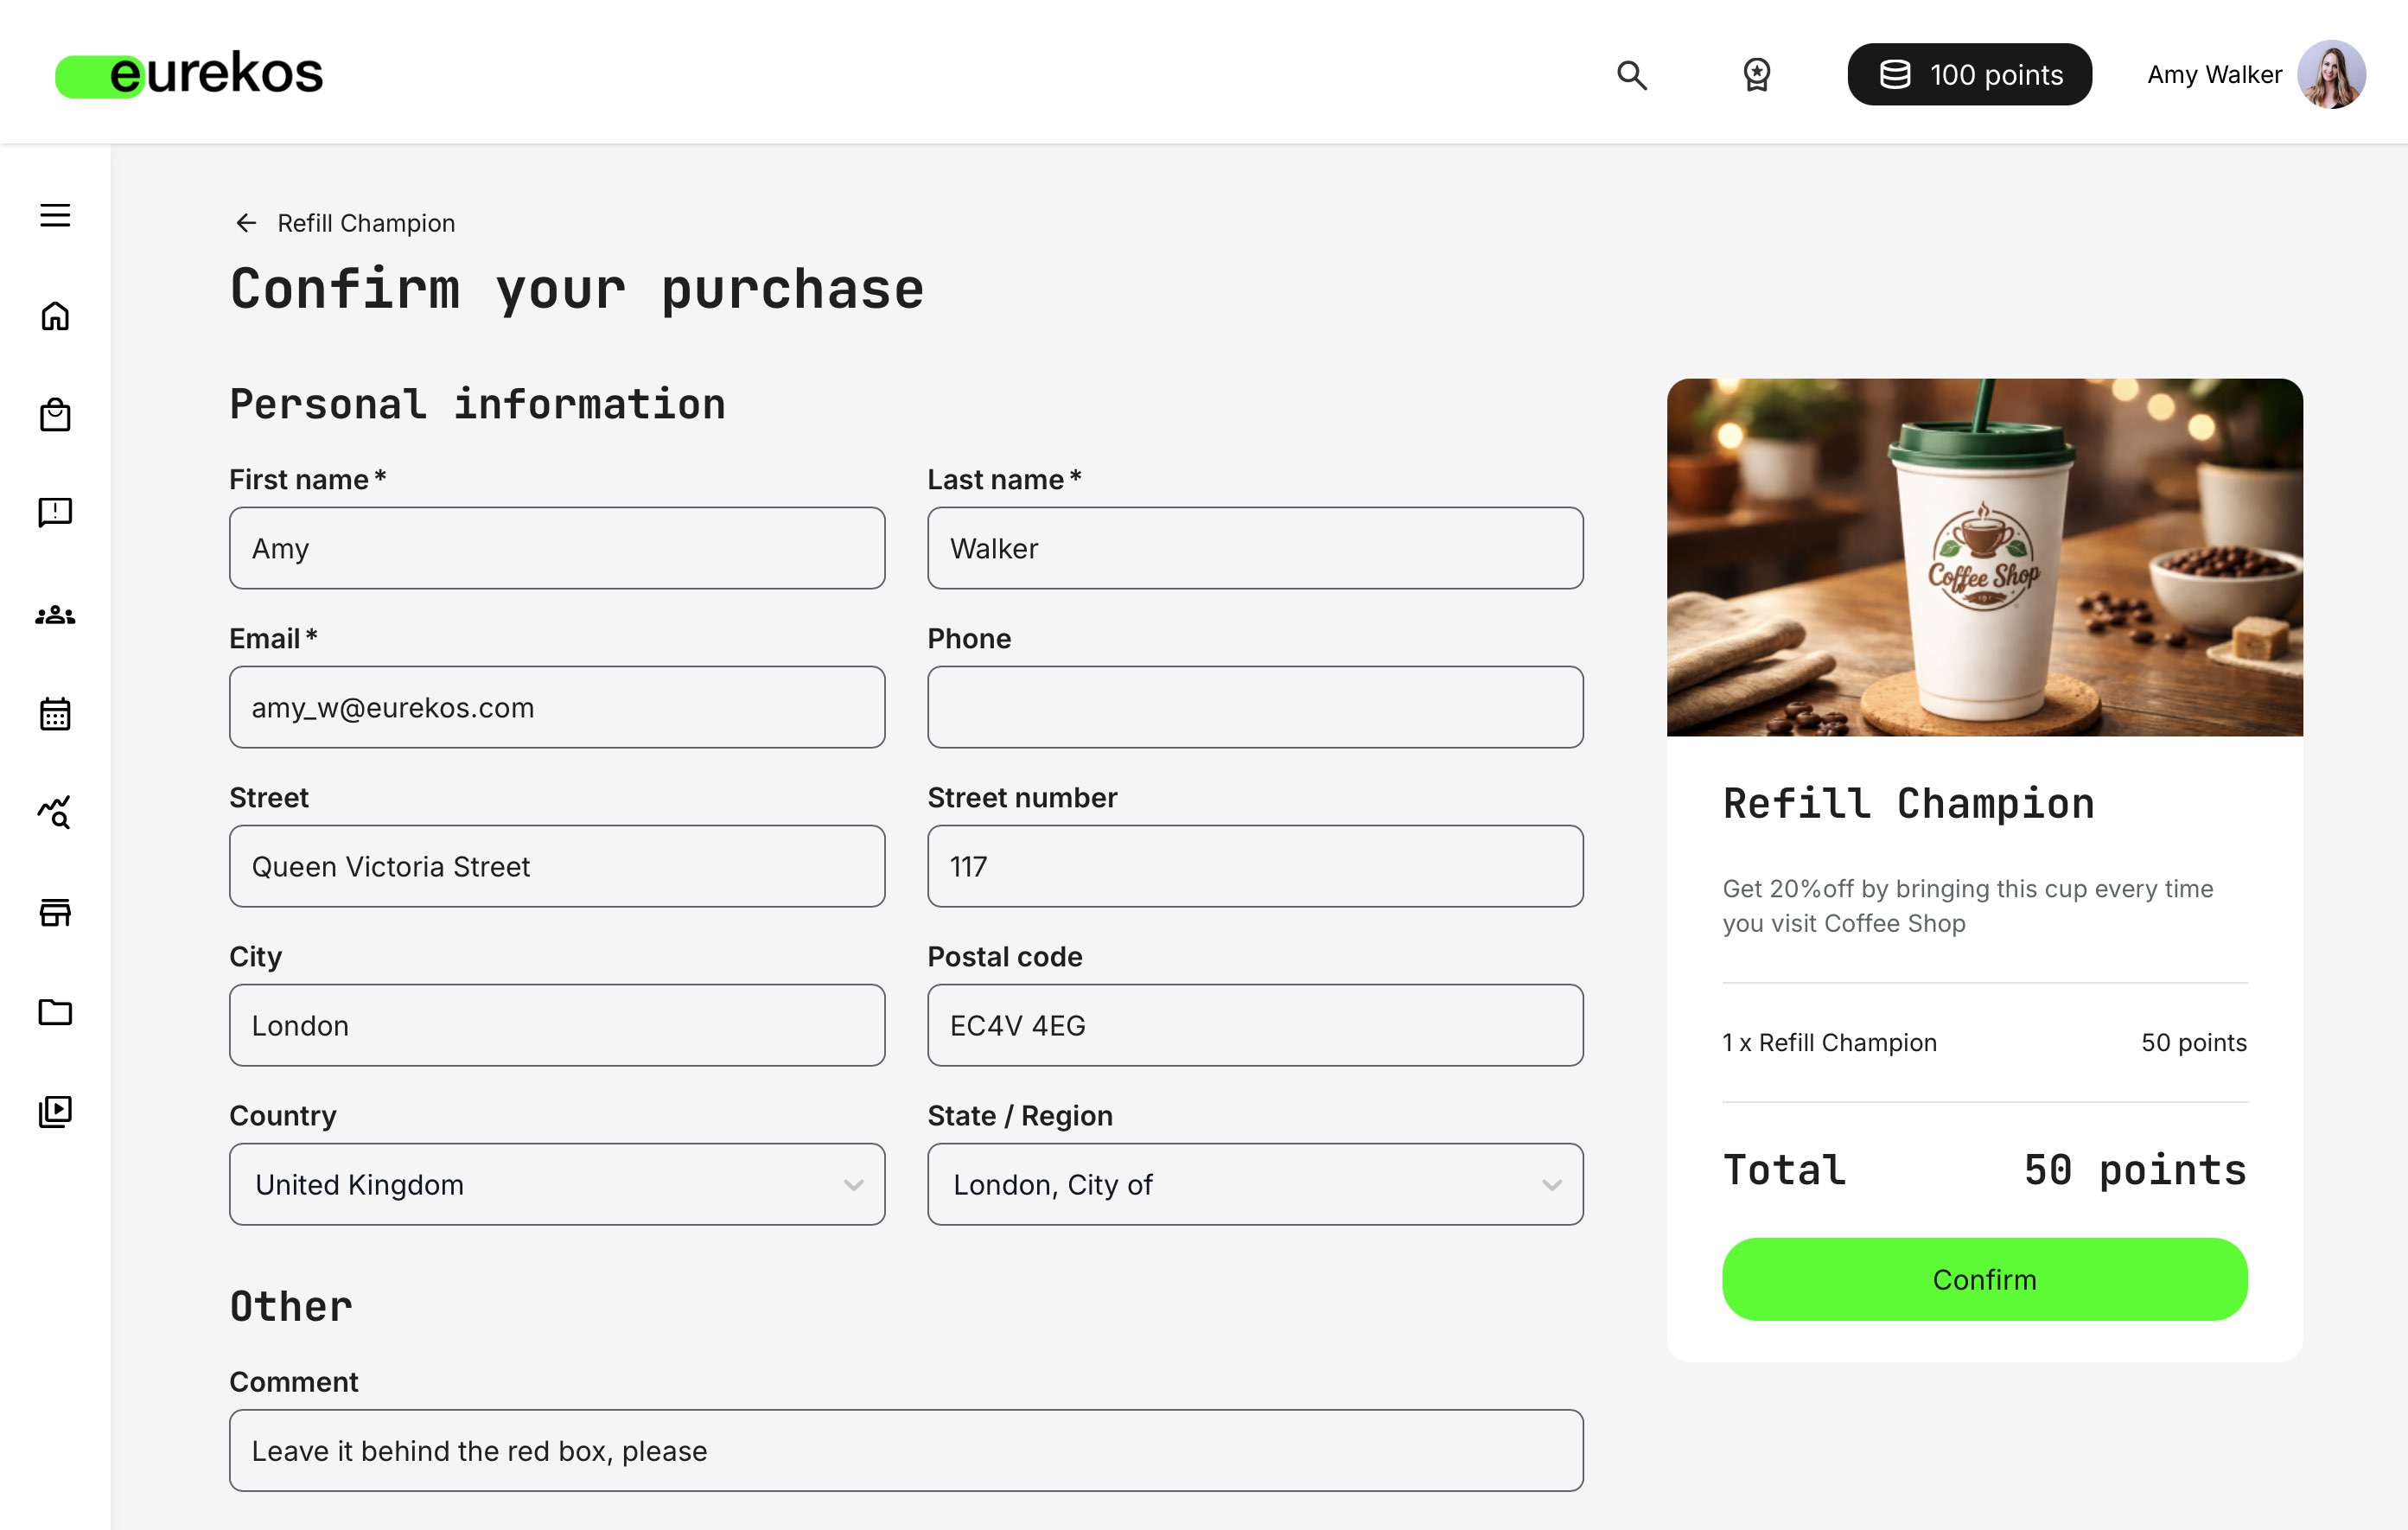Open the analytics search sidebar icon
This screenshot has width=2408, height=1530.
coord(55,812)
